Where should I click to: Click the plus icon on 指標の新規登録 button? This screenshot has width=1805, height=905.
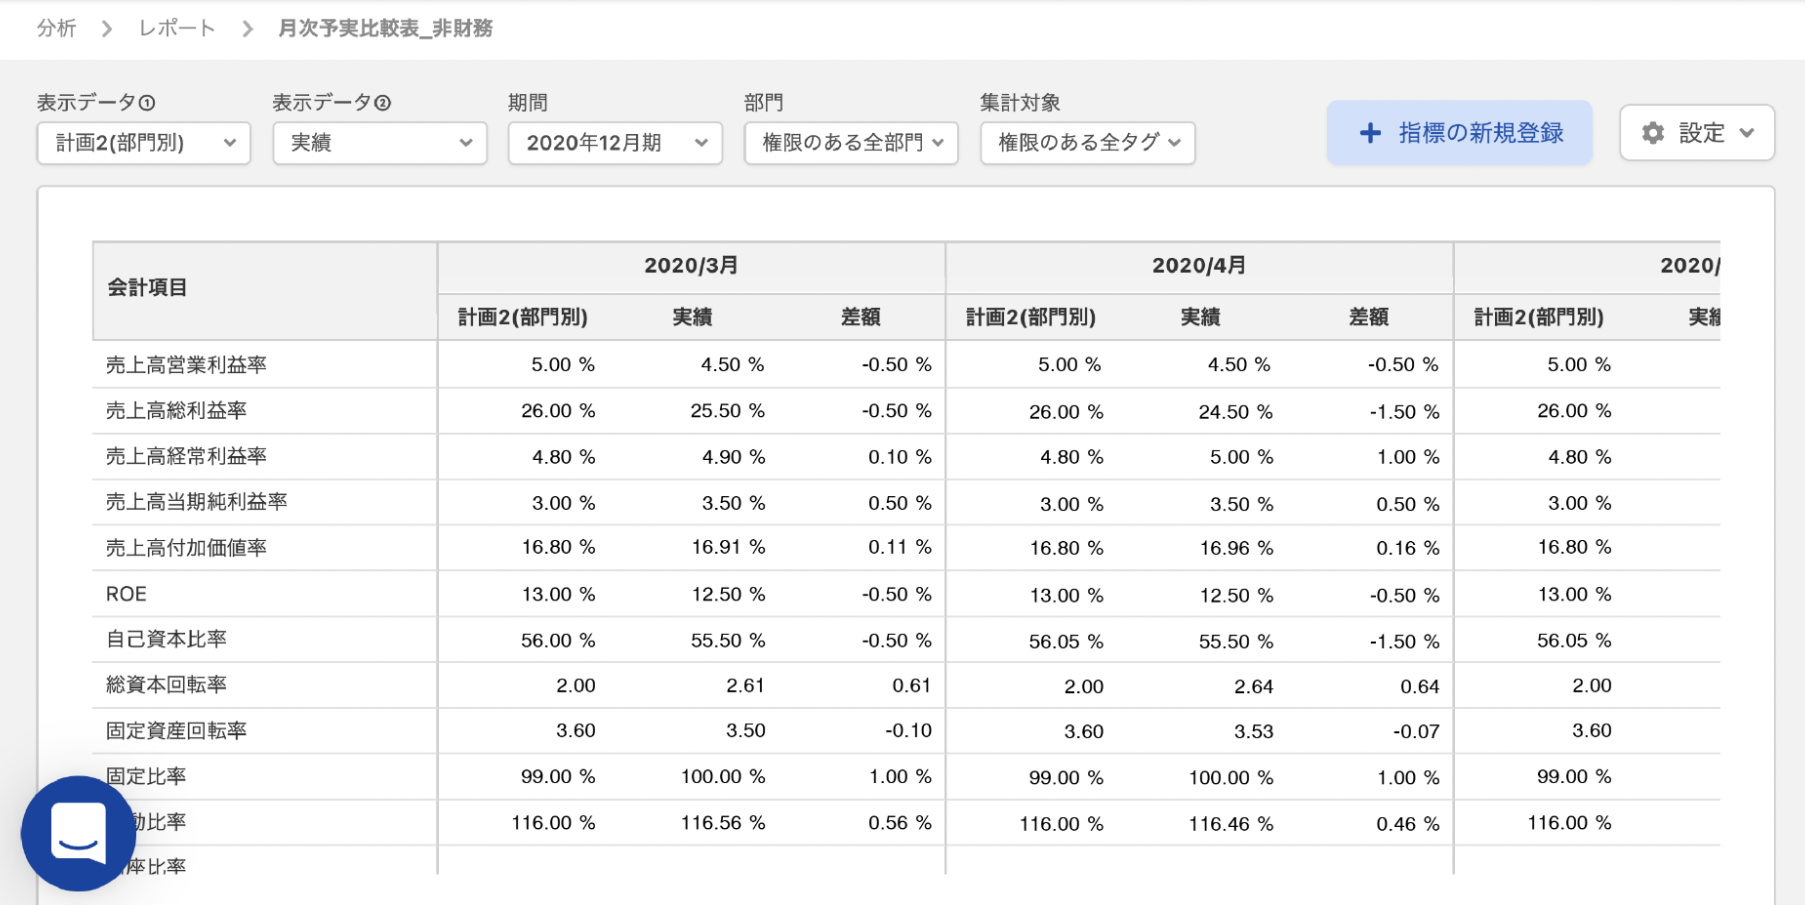point(1369,132)
